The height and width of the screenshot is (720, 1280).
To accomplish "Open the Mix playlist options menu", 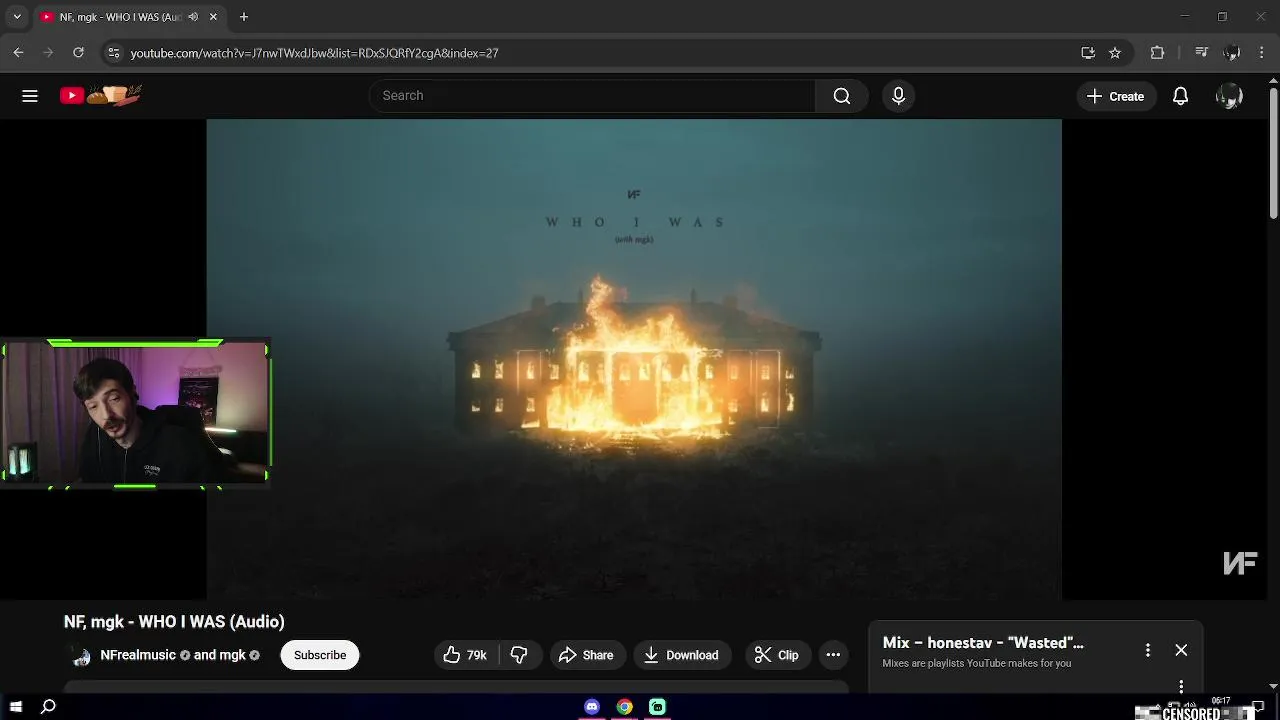I will tap(1148, 650).
